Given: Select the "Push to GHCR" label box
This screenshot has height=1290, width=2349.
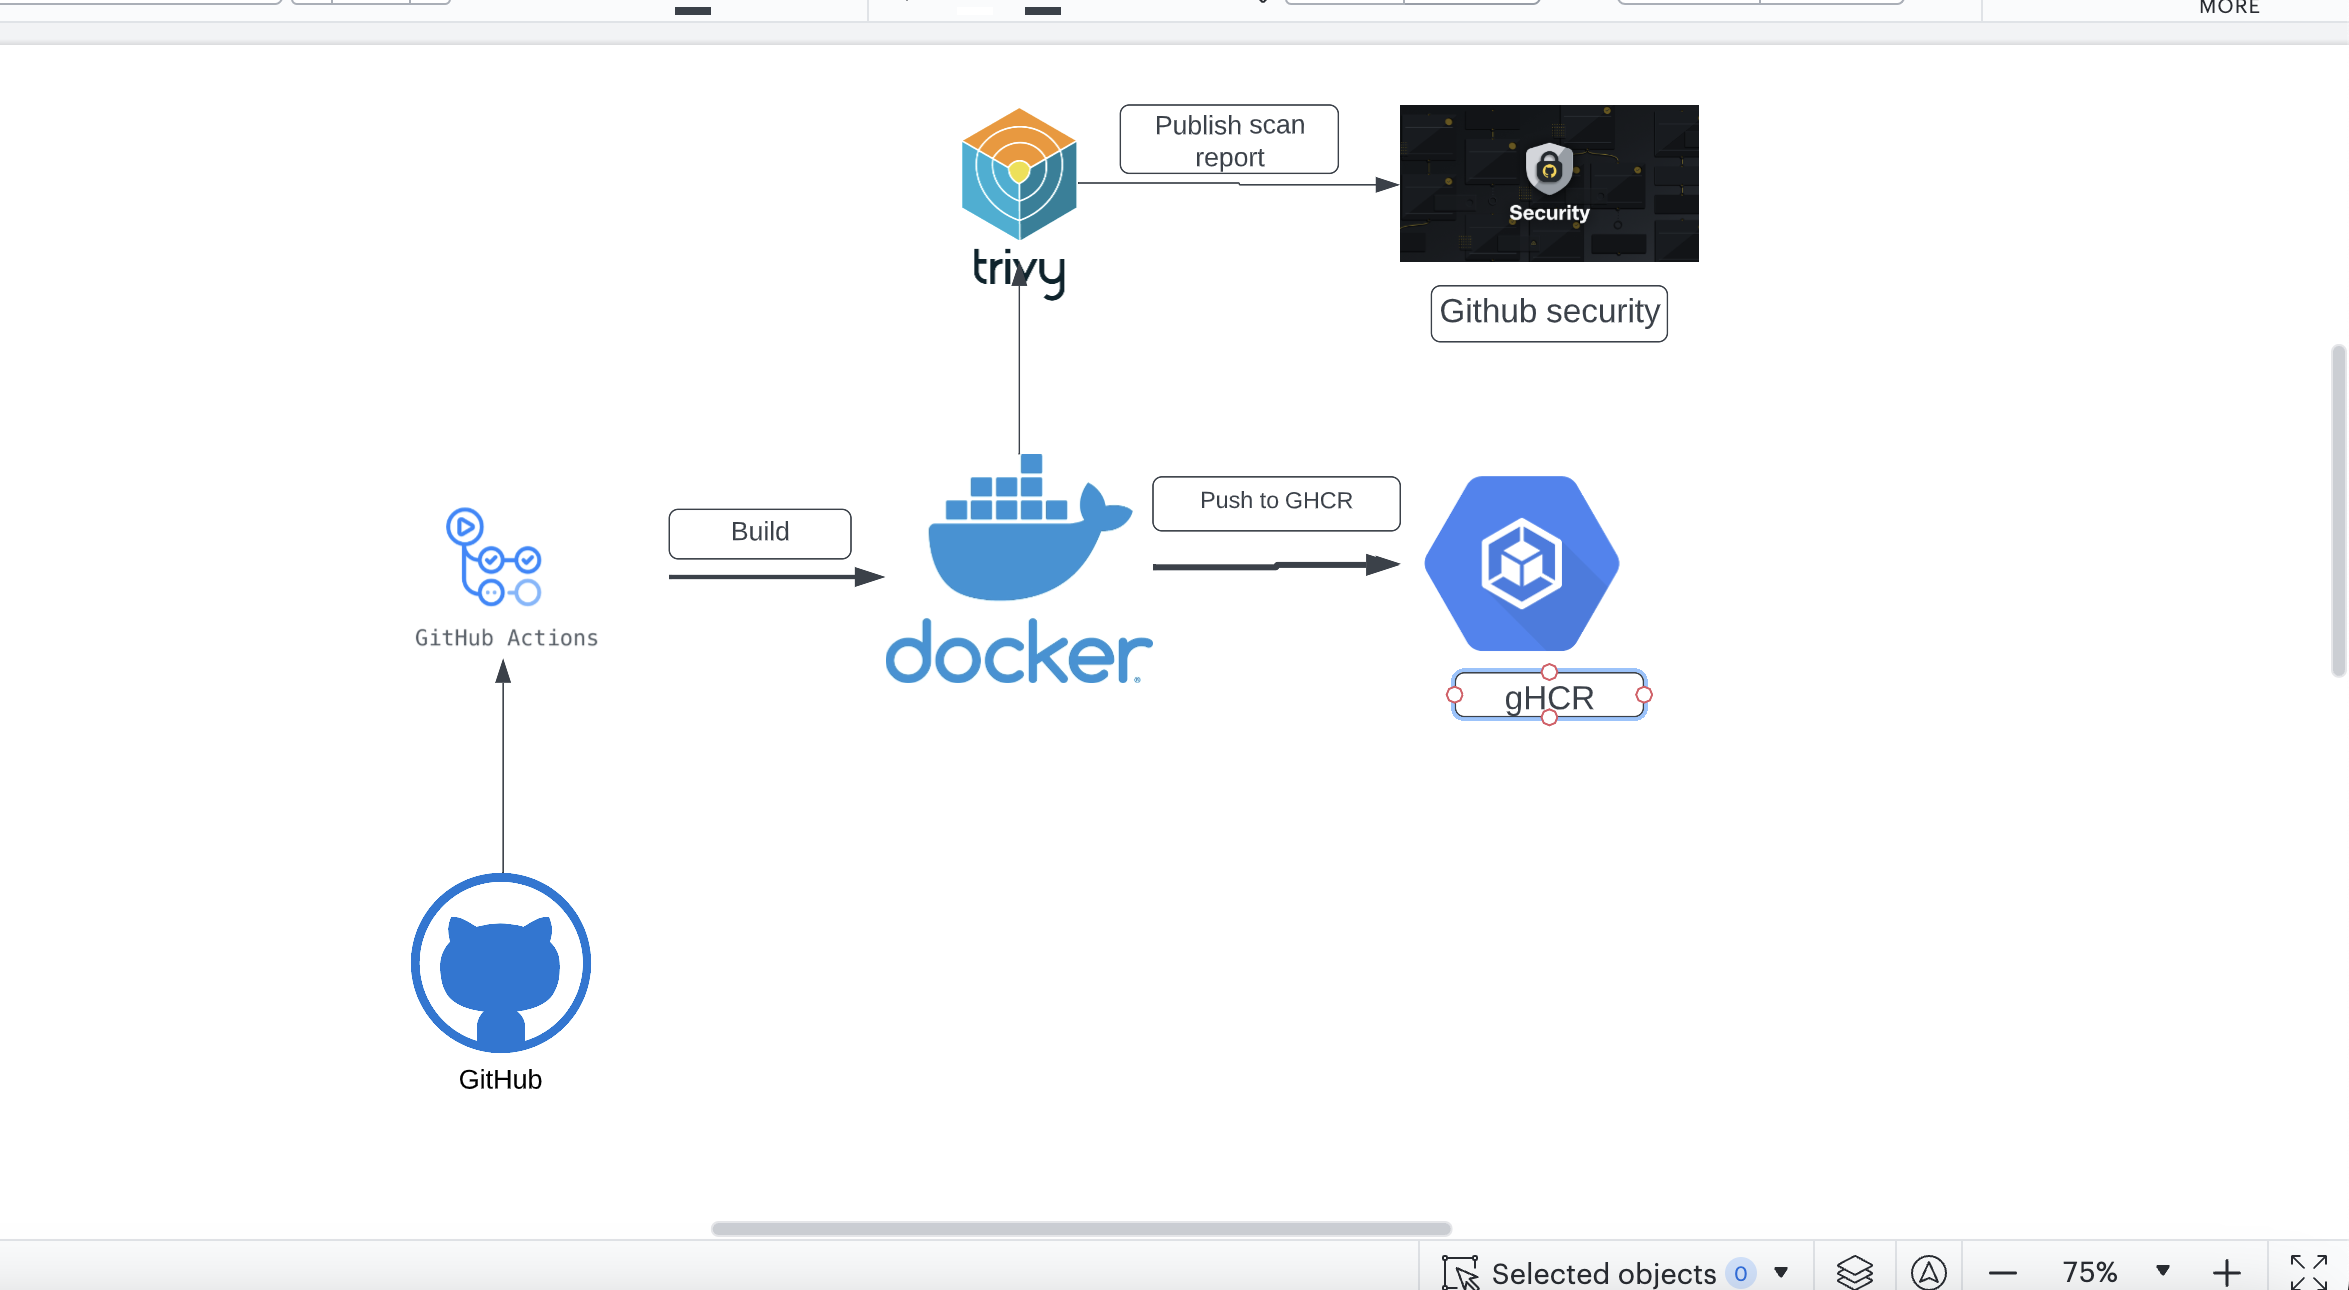Looking at the screenshot, I should click(1276, 503).
